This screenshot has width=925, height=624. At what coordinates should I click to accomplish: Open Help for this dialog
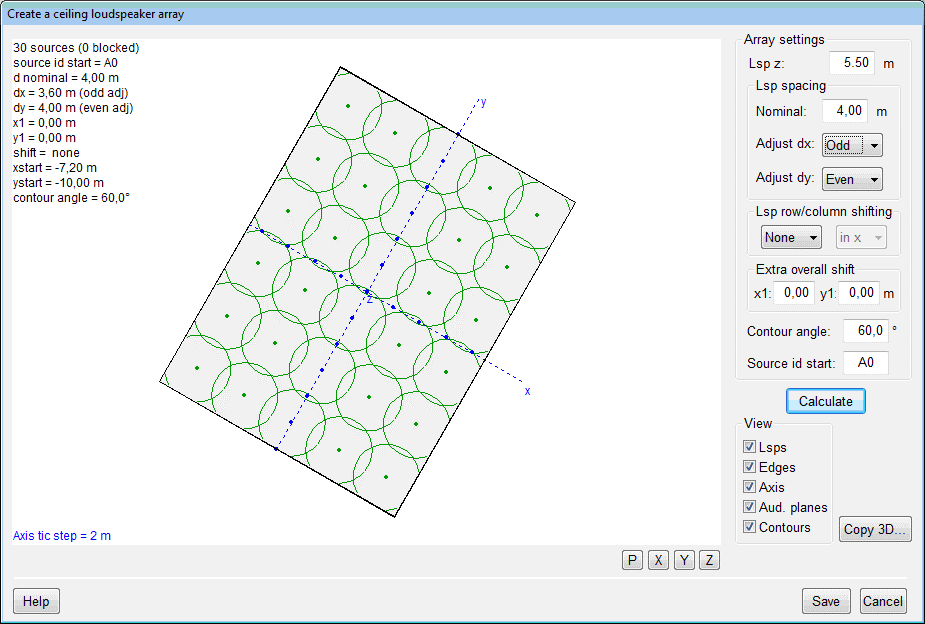point(36,601)
